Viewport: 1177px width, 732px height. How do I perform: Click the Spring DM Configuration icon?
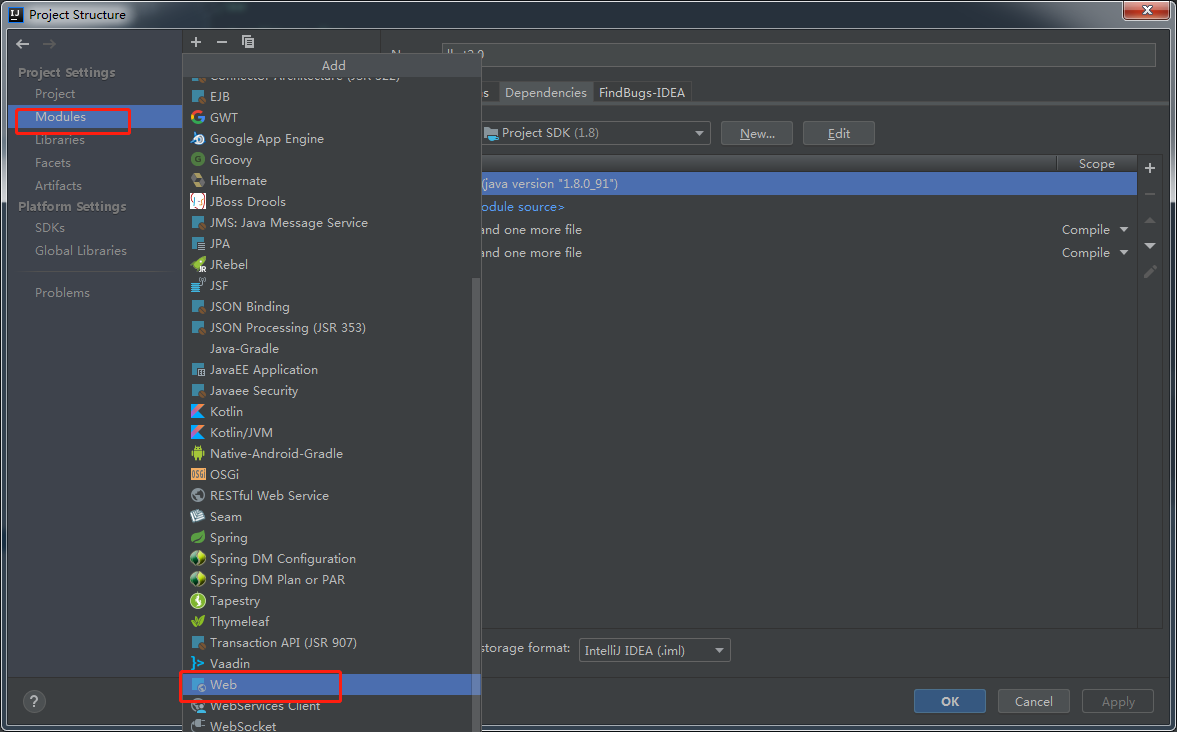tap(197, 559)
